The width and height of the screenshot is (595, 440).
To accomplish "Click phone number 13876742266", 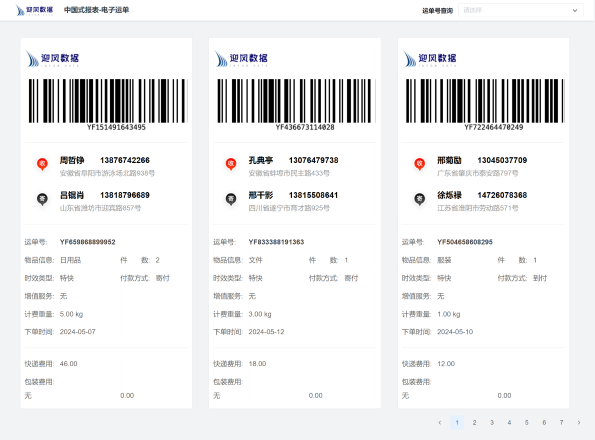I will click(125, 160).
